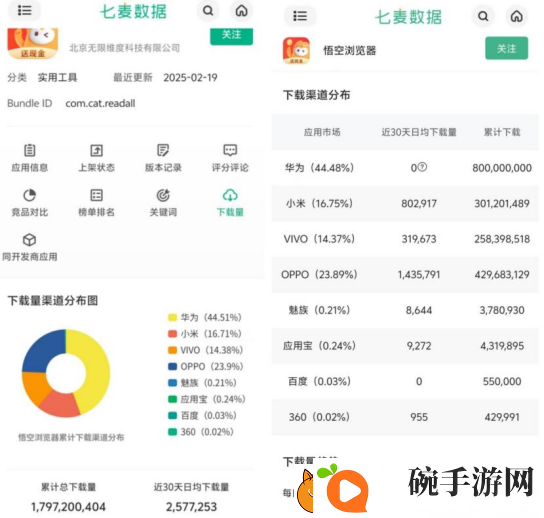
Task: Click heading 下载渠道分布
Action: coord(316,95)
